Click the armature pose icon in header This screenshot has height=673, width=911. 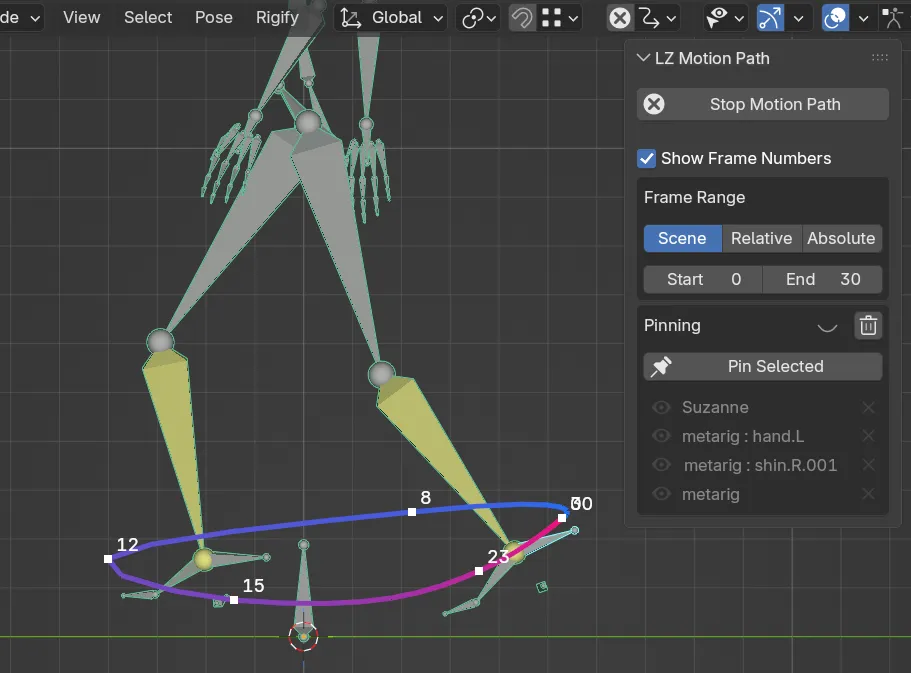[x=892, y=18]
